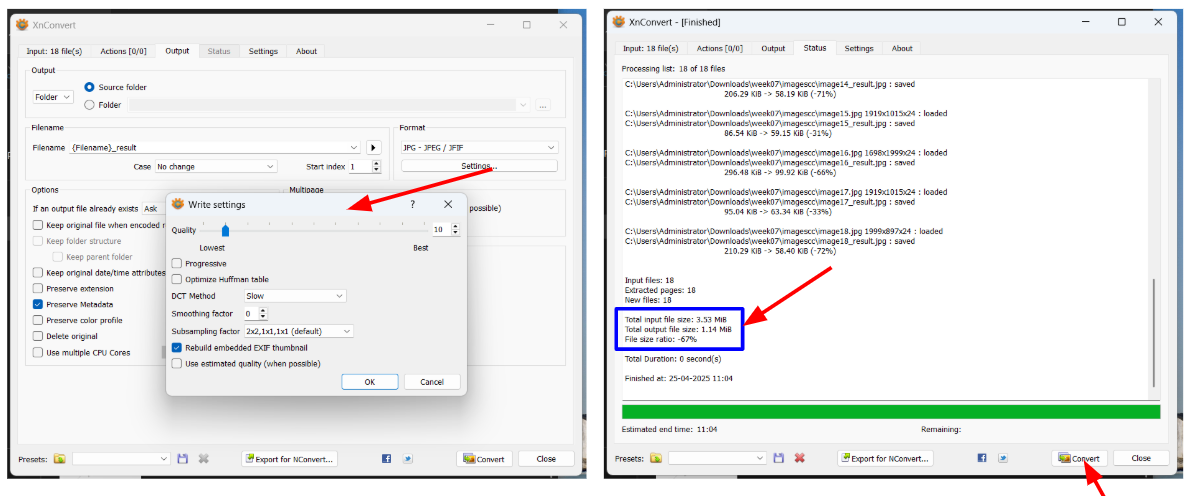The height and width of the screenshot is (496, 1186).
Task: Open Facebook icon in Finished window
Action: pyautogui.click(x=983, y=458)
